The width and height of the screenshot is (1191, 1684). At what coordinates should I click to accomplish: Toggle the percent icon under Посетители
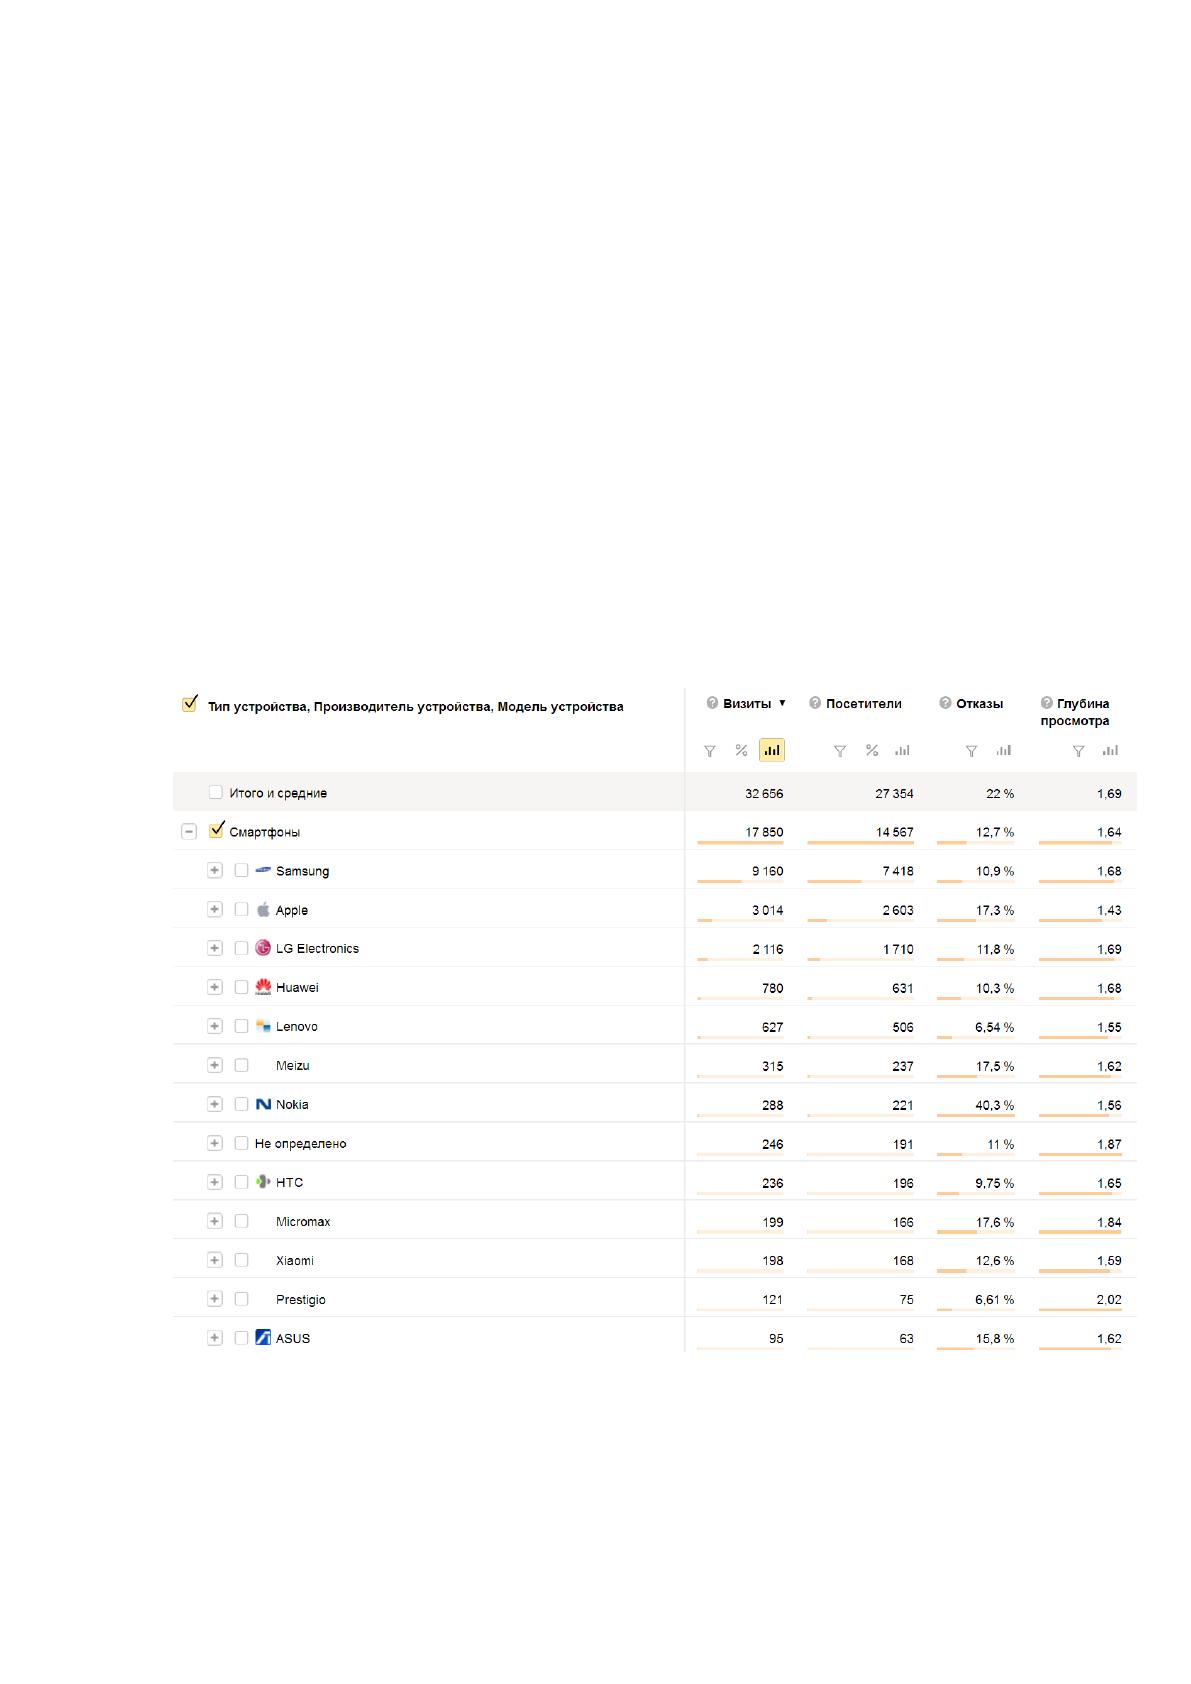[x=872, y=750]
